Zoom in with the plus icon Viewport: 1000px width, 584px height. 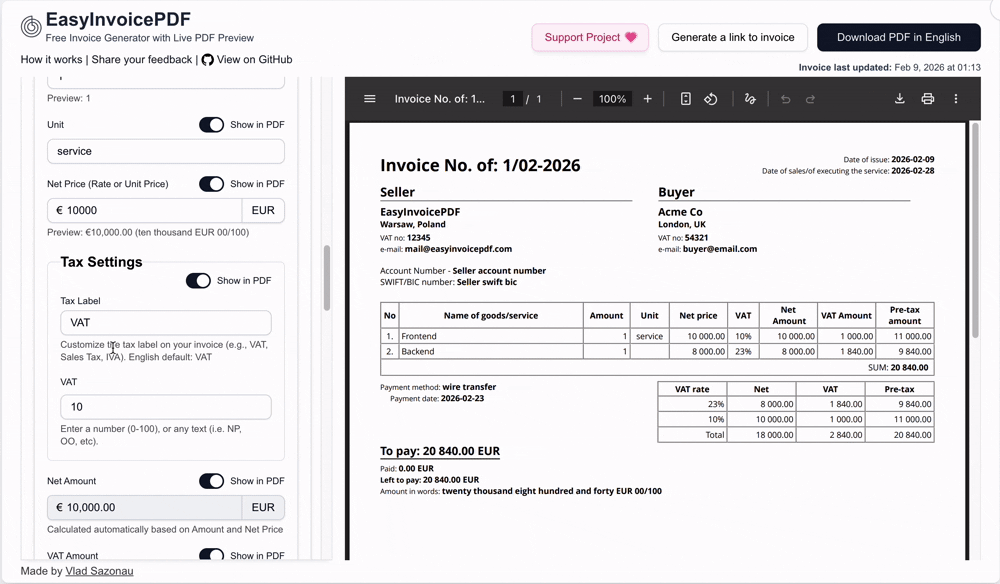click(647, 99)
